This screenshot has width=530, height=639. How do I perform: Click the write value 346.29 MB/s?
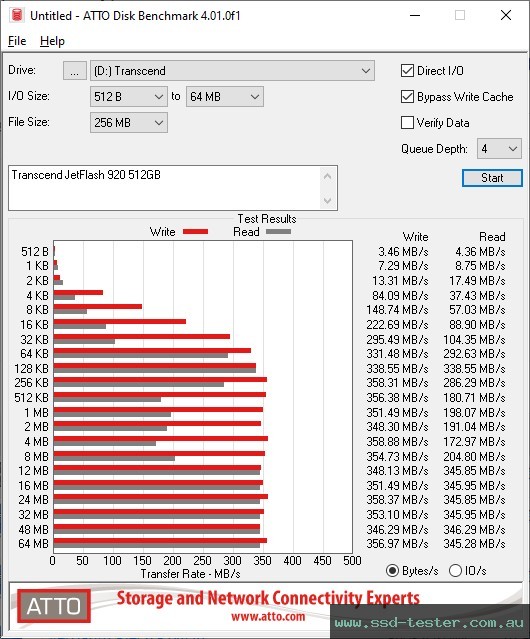point(397,530)
